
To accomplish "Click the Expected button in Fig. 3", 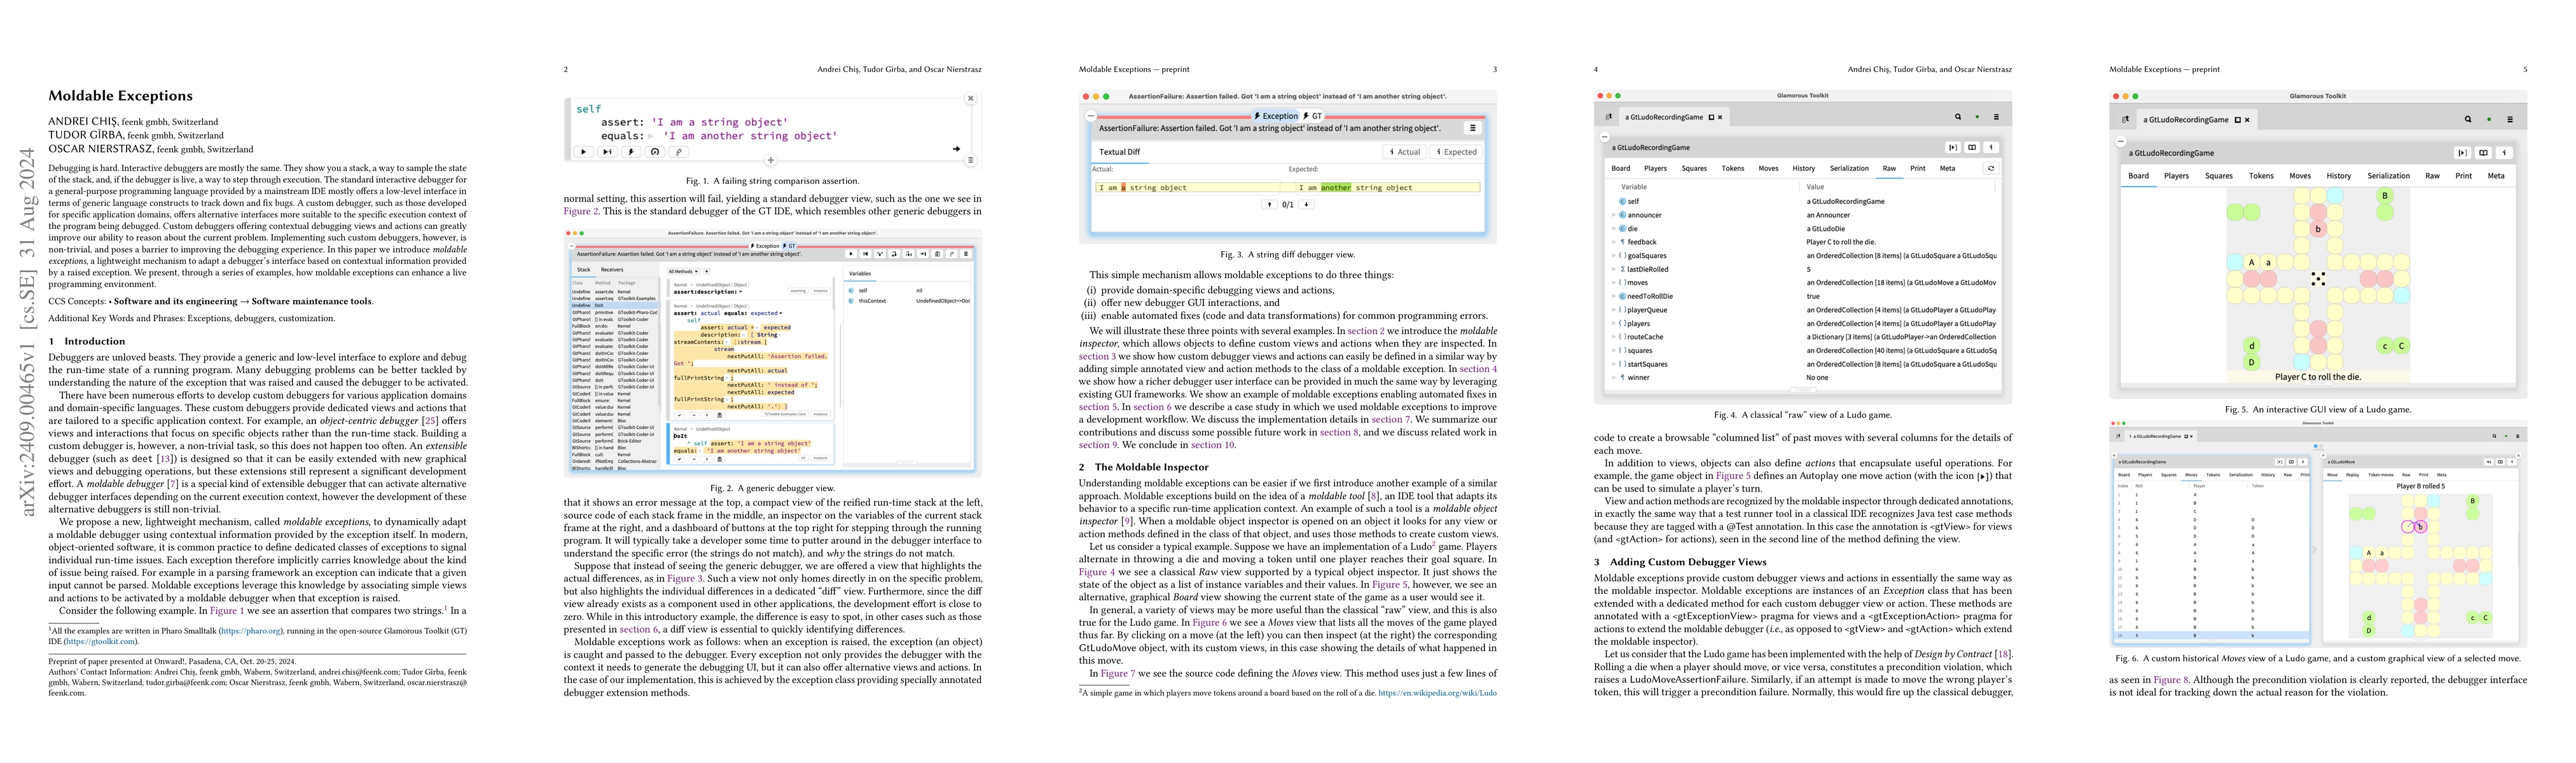I will coord(1456,152).
